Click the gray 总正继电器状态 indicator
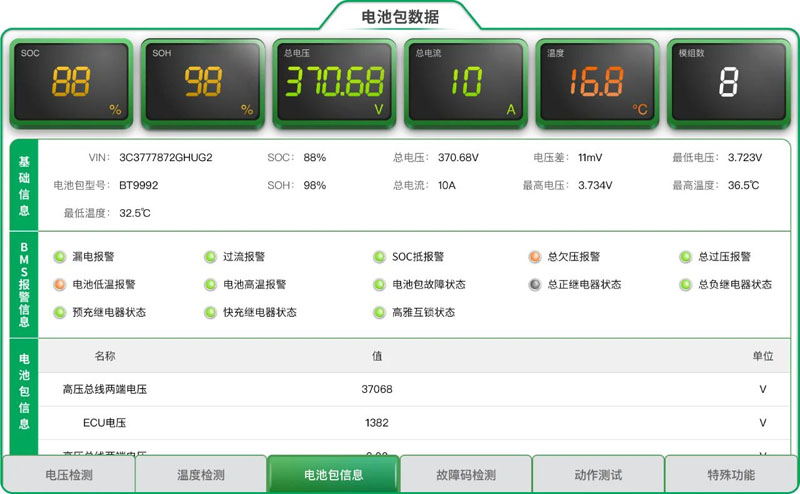 pos(535,285)
